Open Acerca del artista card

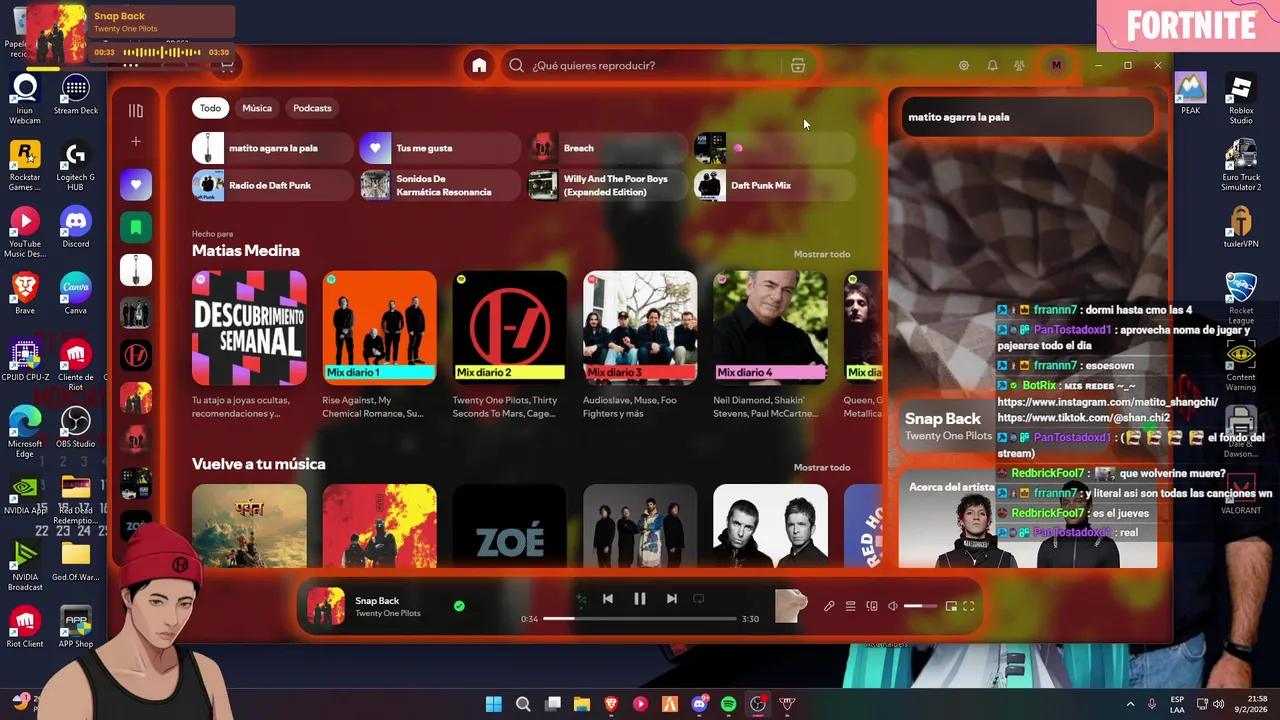pos(1028,520)
